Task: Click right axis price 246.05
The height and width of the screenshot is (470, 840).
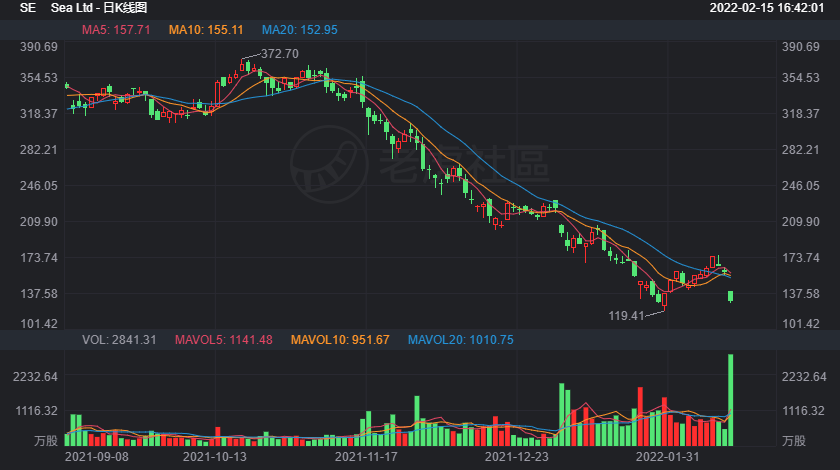Action: click(801, 185)
